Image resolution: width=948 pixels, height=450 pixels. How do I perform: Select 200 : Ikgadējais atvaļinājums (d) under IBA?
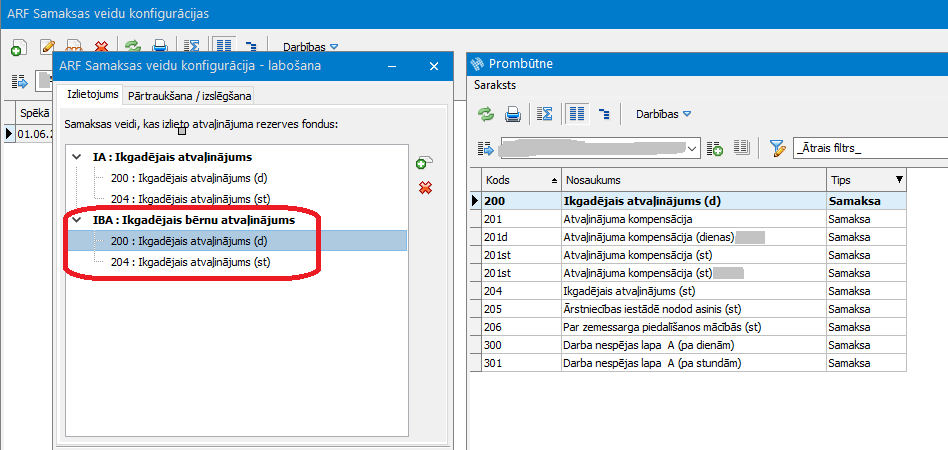point(189,241)
